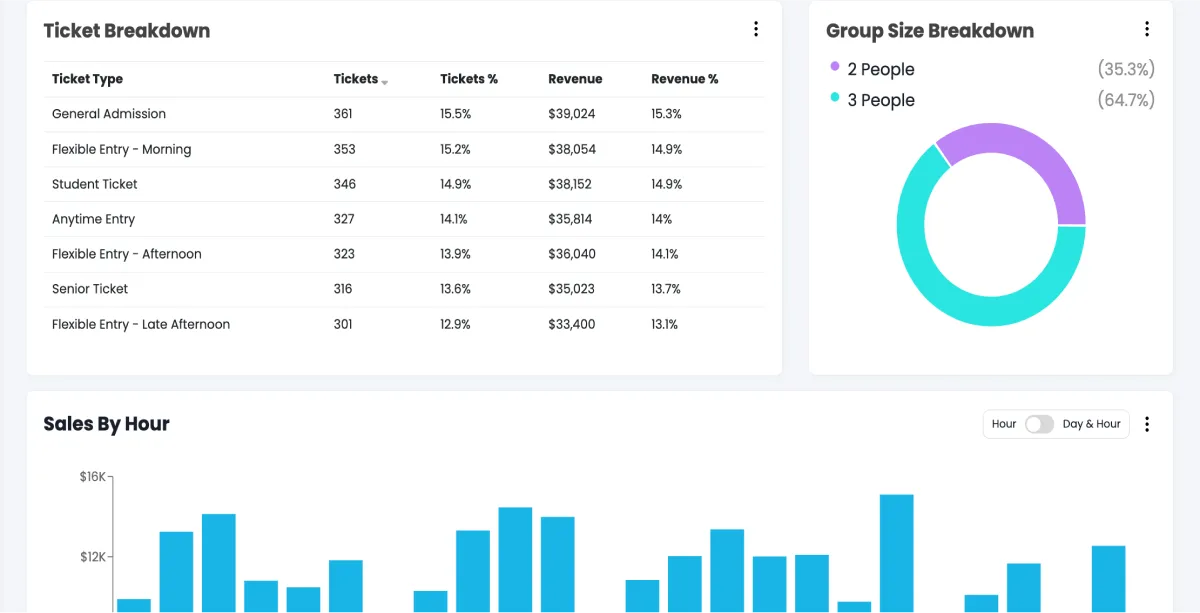Click the $39,024 revenue value
The width and height of the screenshot is (1200, 613).
[x=572, y=114]
